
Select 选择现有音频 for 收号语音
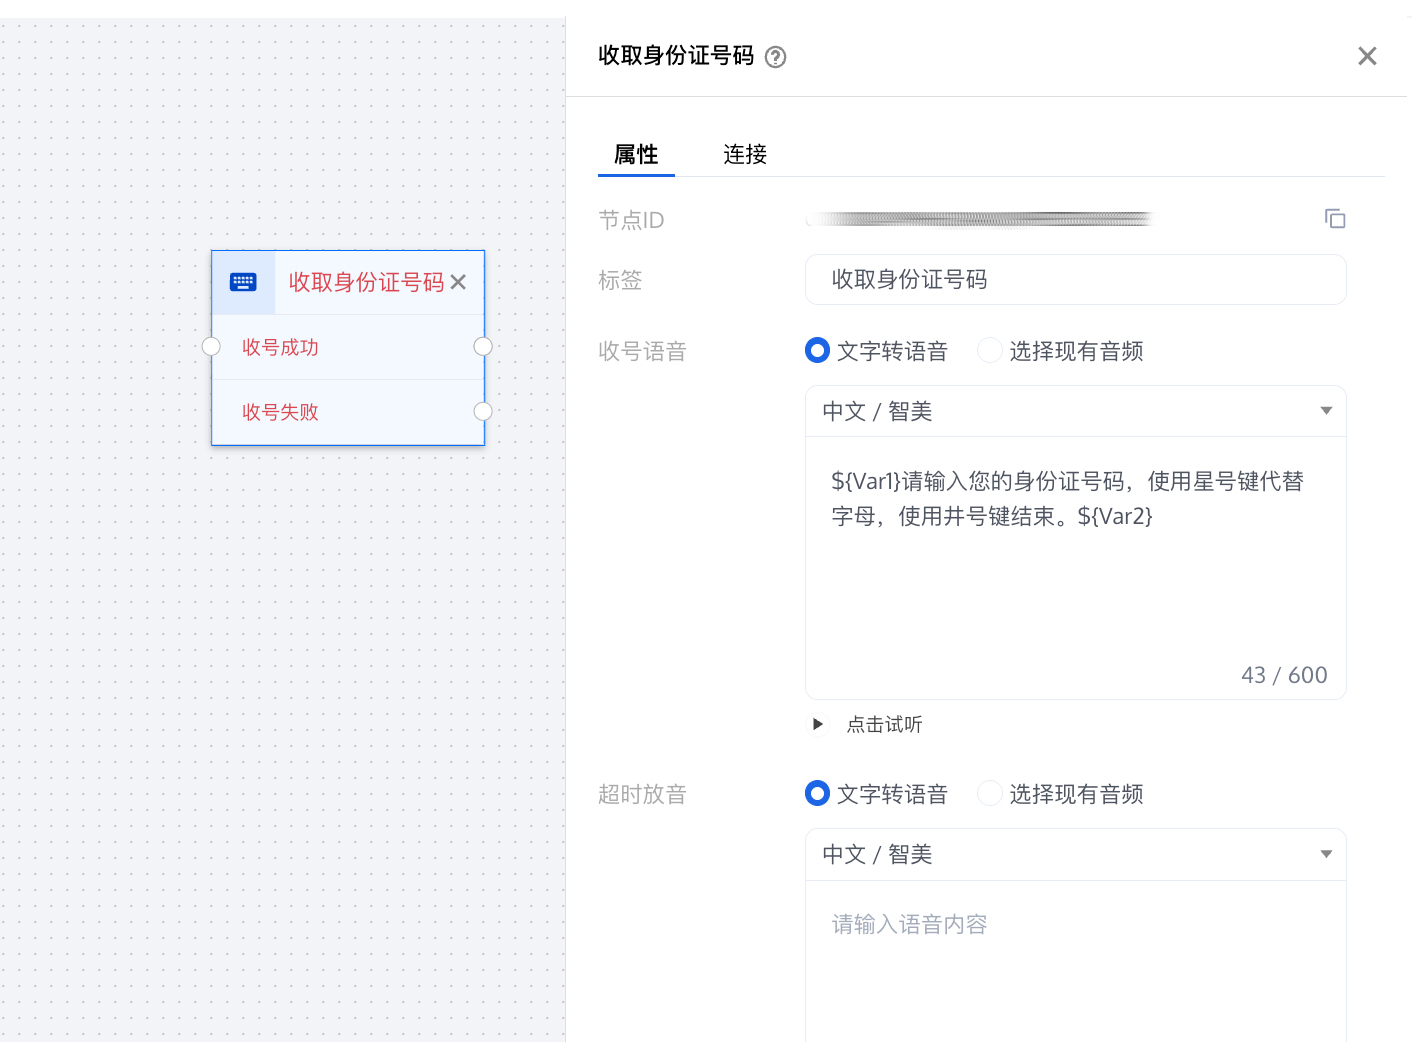[x=989, y=351]
